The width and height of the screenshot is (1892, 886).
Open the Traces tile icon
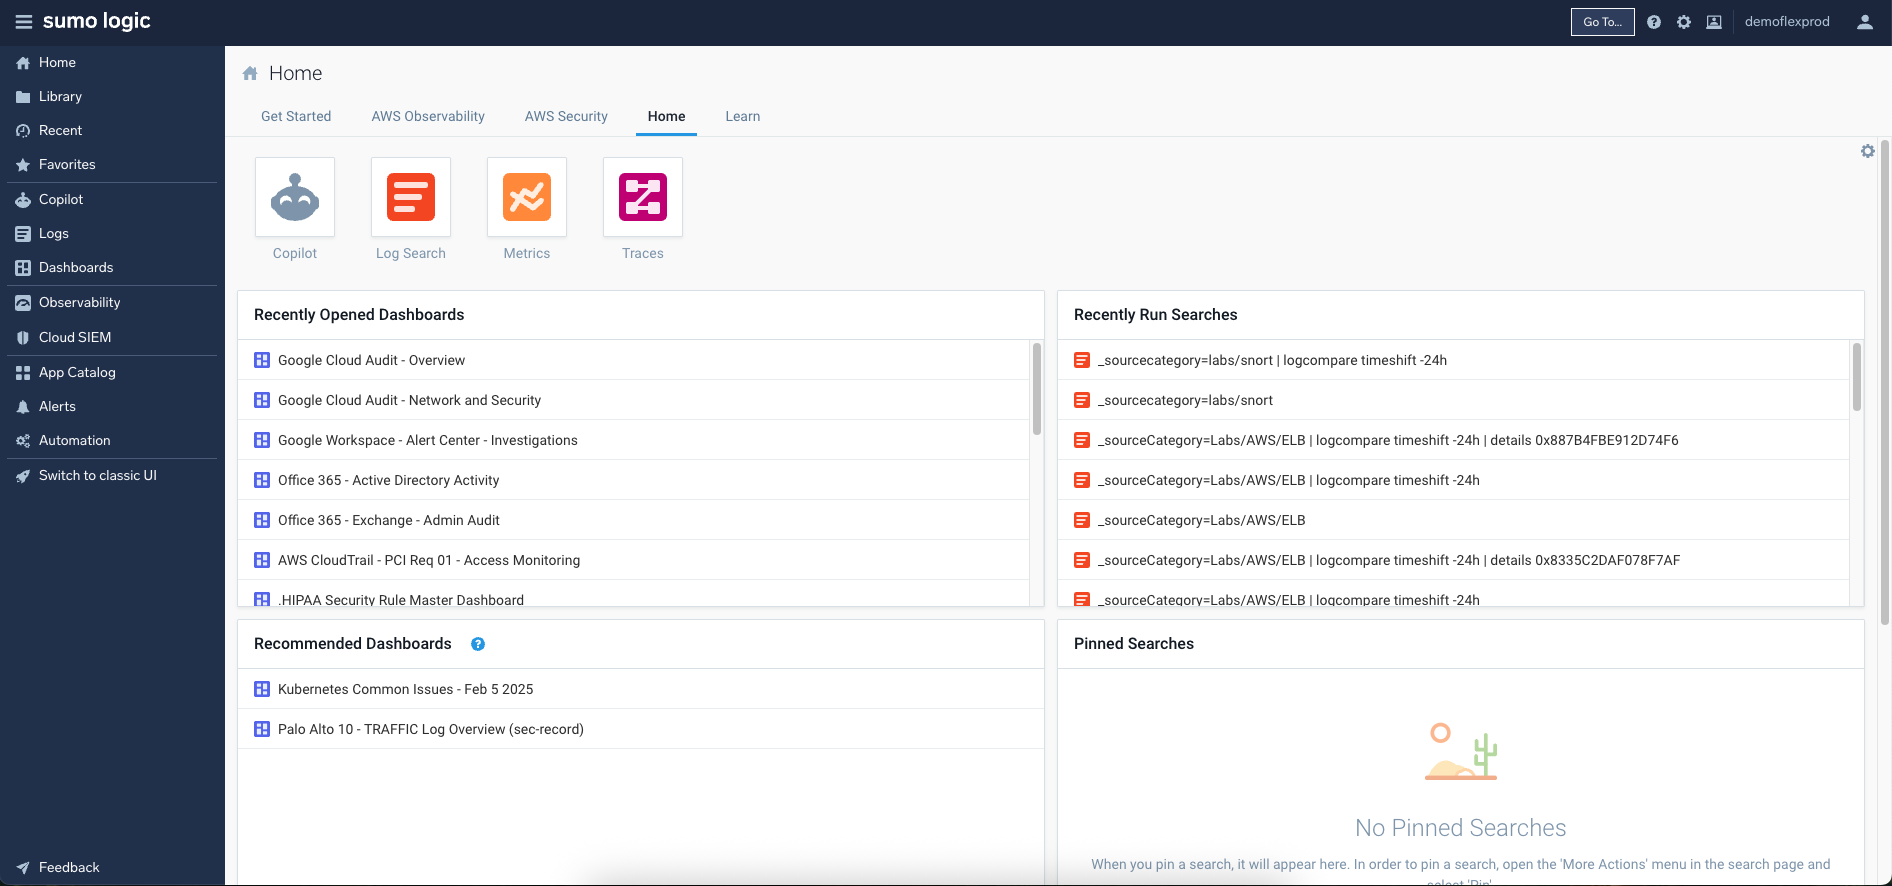tap(643, 198)
